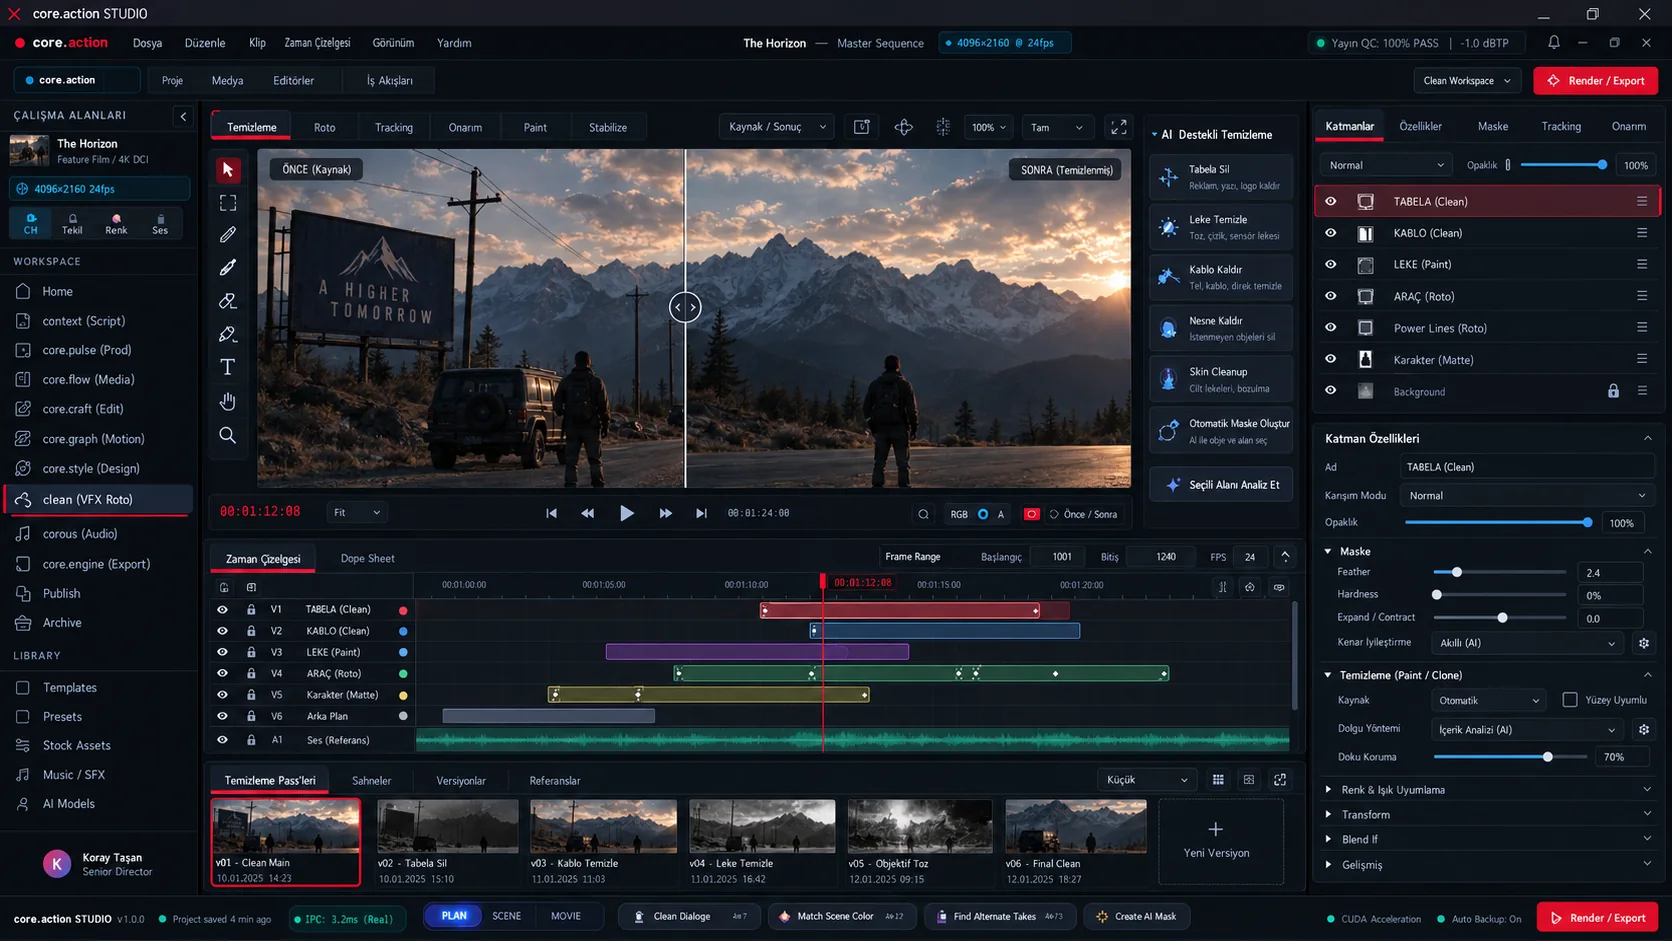Open the Ses mode icon

click(x=160, y=223)
